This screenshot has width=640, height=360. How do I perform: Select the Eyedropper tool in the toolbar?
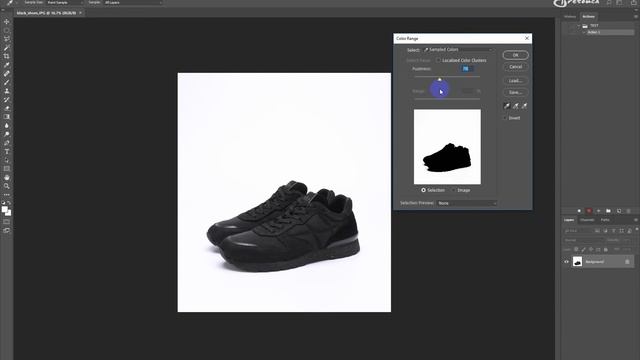(7, 65)
